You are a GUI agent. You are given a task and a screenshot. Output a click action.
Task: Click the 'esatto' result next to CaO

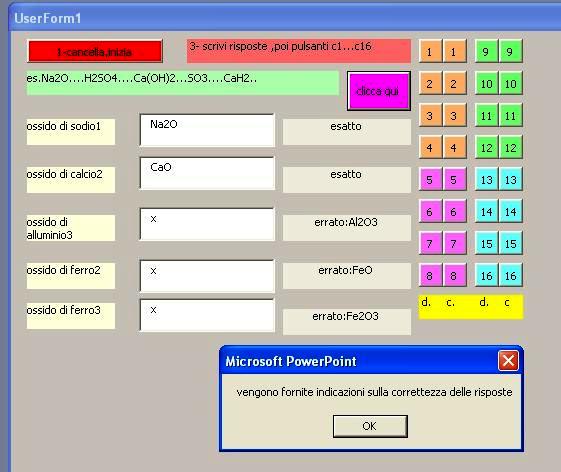347,180
